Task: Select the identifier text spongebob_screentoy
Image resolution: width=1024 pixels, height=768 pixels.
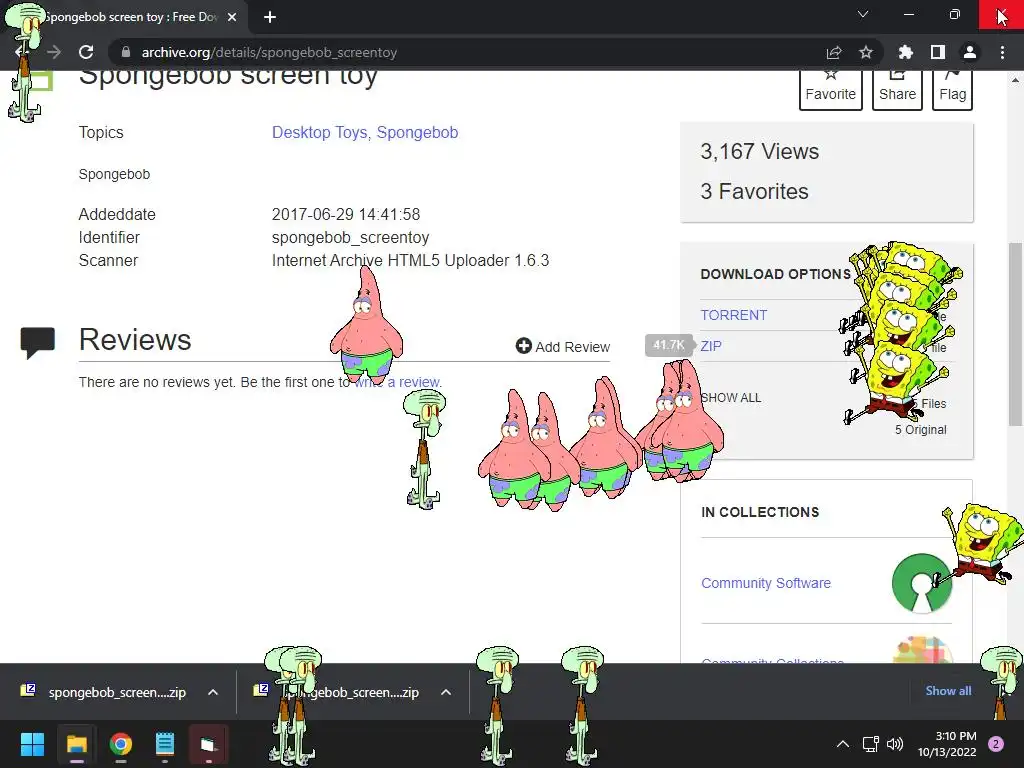Action: click(x=350, y=238)
